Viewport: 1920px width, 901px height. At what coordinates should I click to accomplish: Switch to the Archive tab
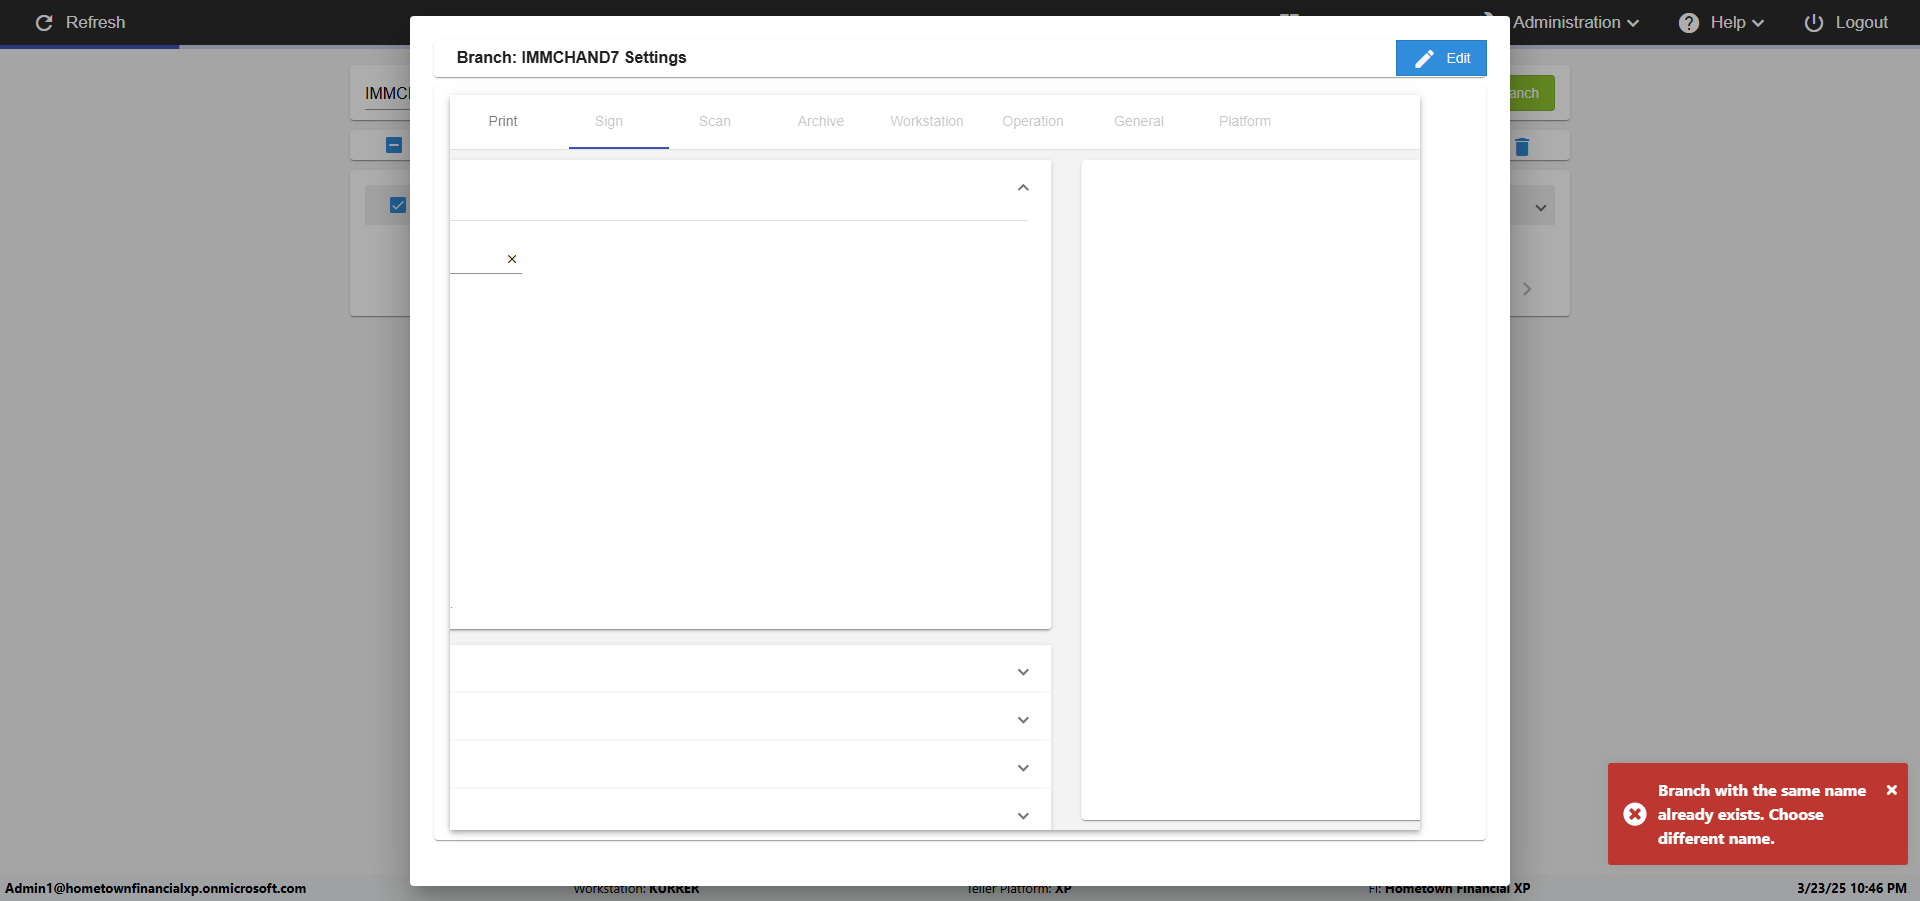tap(821, 121)
